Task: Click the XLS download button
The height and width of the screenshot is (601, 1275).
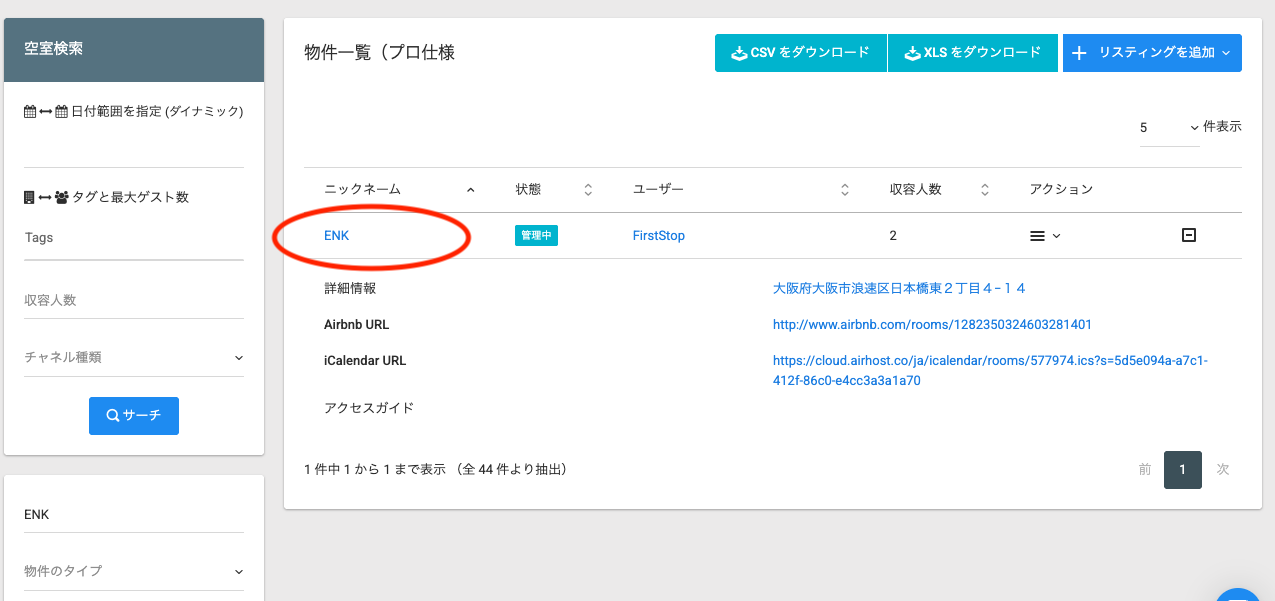Action: 972,53
